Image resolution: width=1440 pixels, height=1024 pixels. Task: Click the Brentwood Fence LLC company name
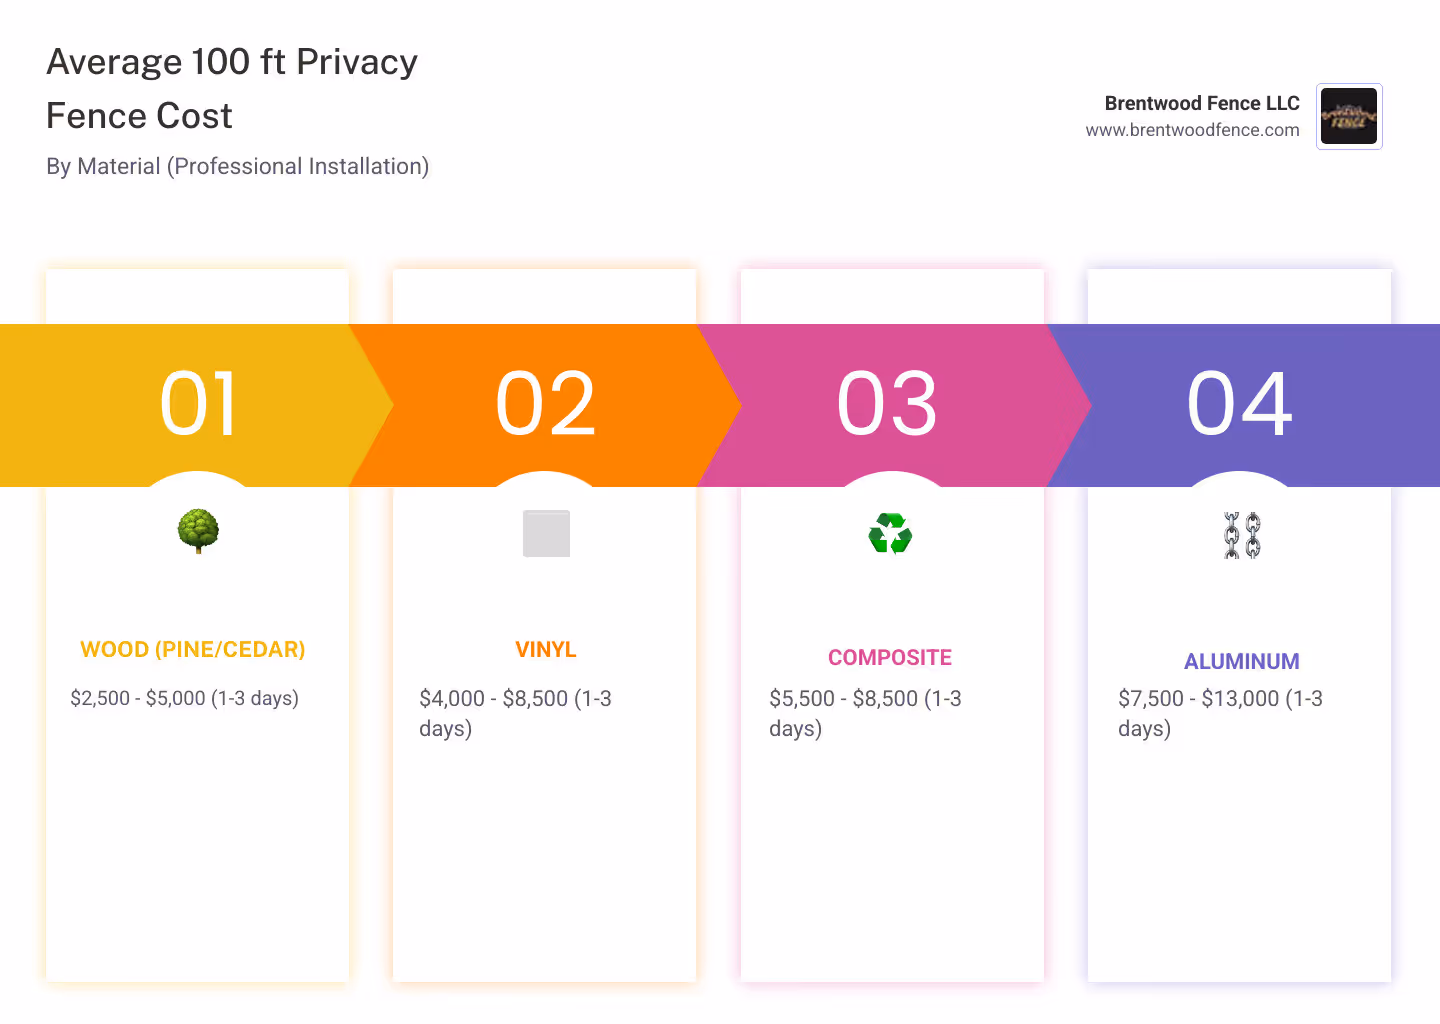pos(1201,103)
